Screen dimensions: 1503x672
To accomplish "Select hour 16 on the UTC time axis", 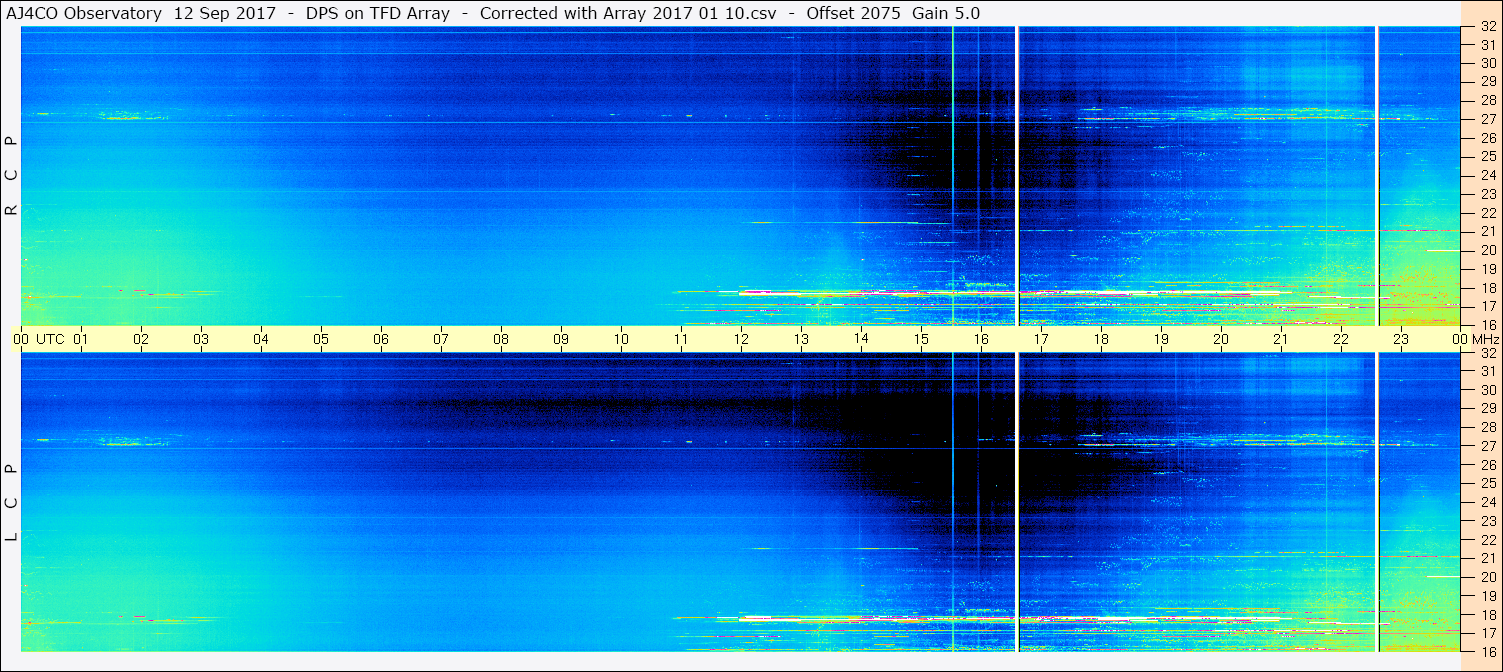I will pos(981,340).
